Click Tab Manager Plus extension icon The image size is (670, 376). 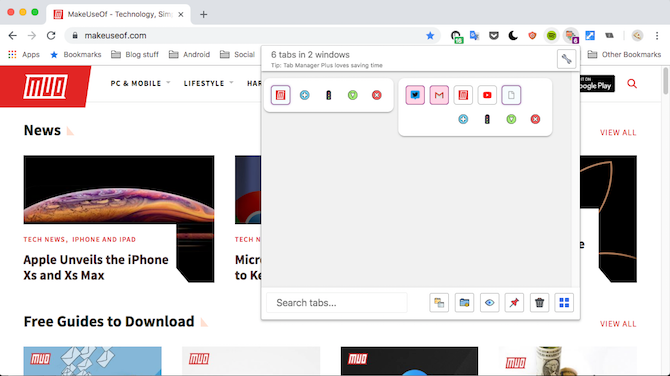(x=571, y=36)
